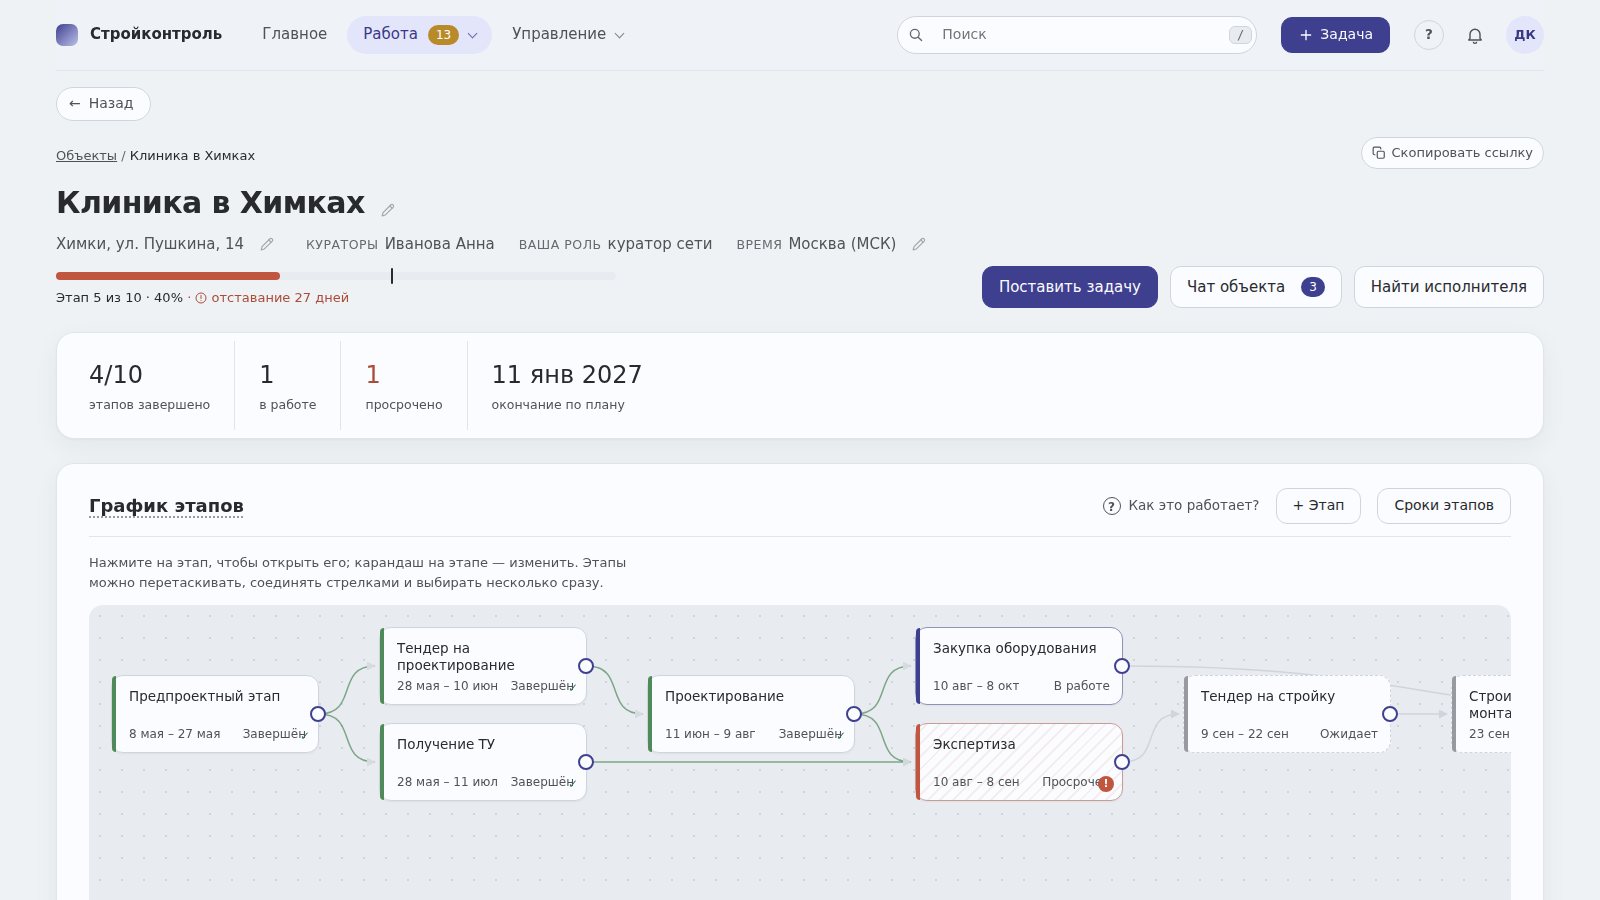
Task: Click the pencil icon beside the Клиника в Химках title
Action: pyautogui.click(x=388, y=209)
